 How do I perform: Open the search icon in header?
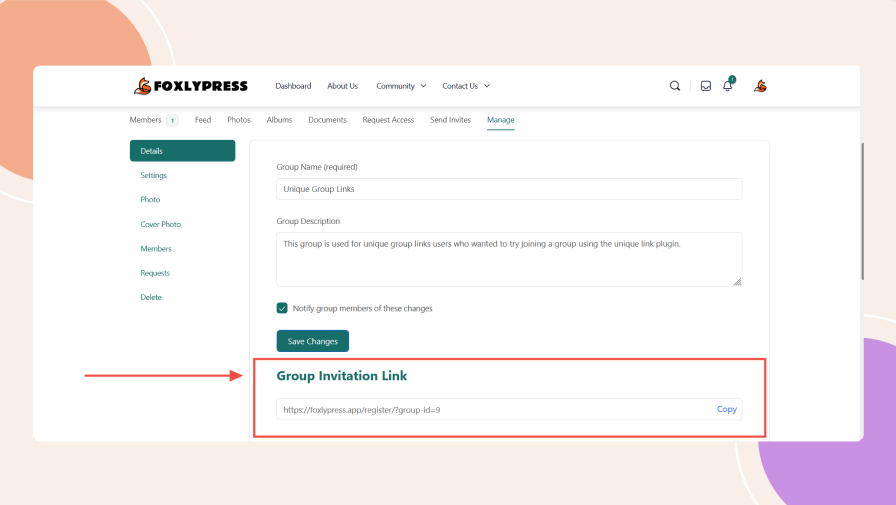click(x=675, y=86)
